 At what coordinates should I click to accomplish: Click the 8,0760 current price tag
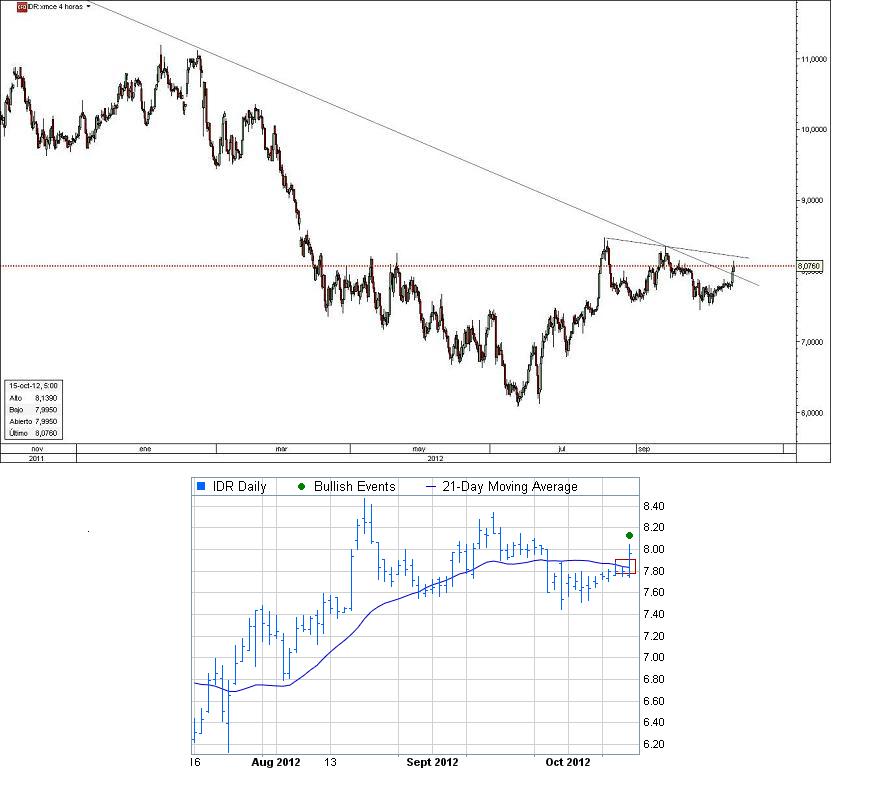pos(809,266)
